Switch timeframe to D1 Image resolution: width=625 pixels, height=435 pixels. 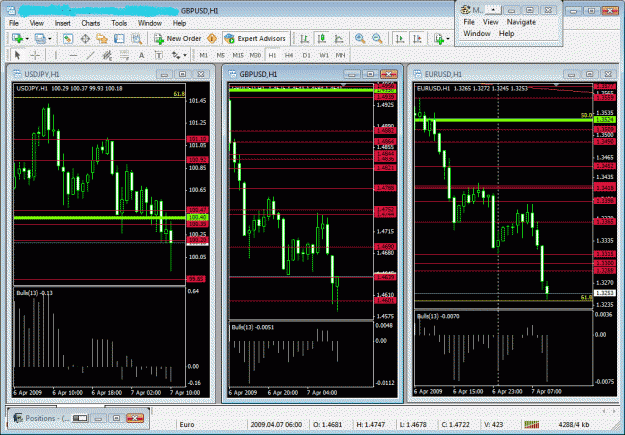coord(306,55)
